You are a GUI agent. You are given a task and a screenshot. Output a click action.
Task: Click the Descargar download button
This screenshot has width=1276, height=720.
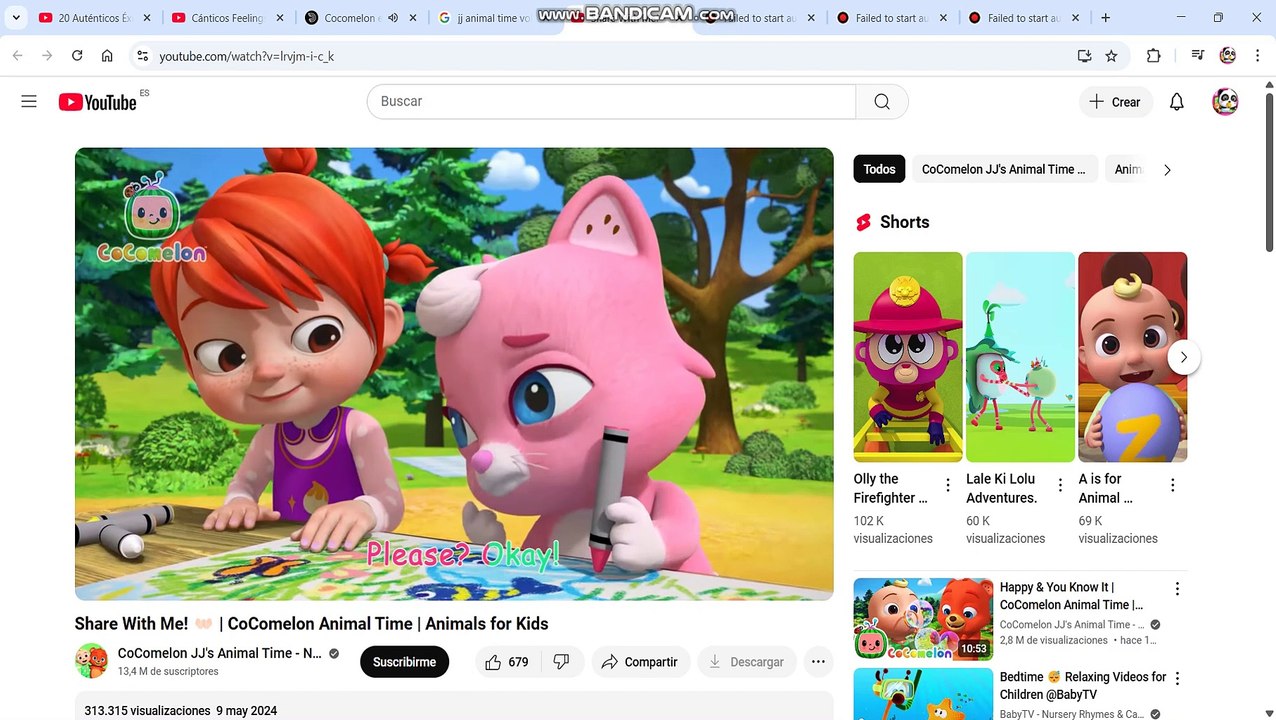[x=746, y=662]
